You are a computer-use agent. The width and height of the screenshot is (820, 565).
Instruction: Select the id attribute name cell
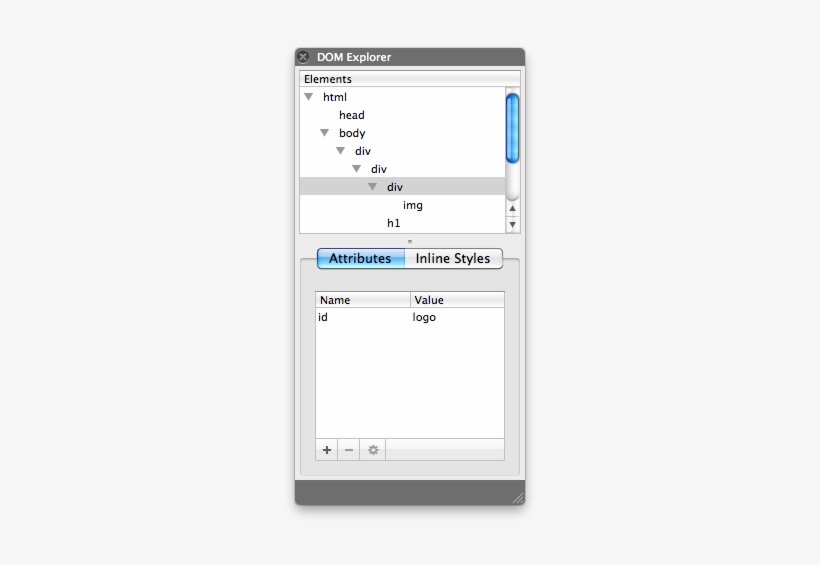tap(363, 317)
